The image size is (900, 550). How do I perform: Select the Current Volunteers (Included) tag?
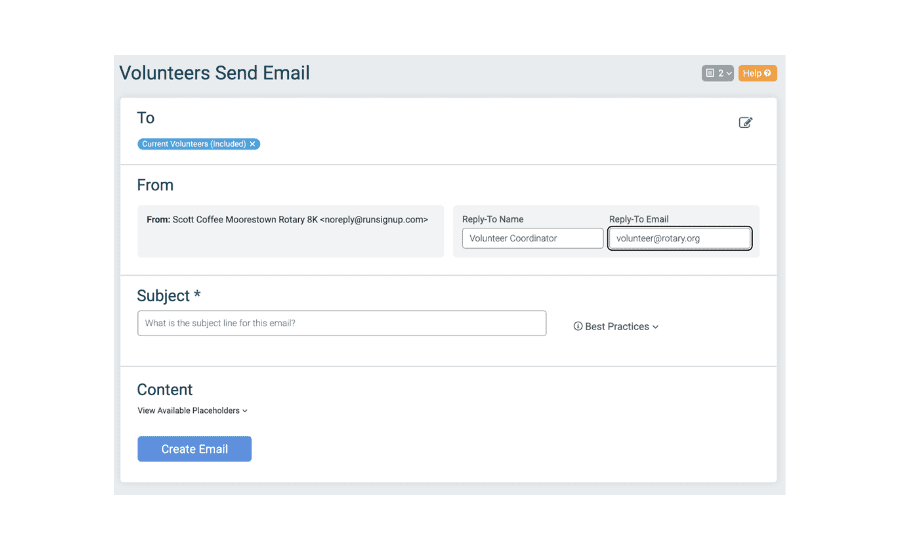click(x=193, y=144)
